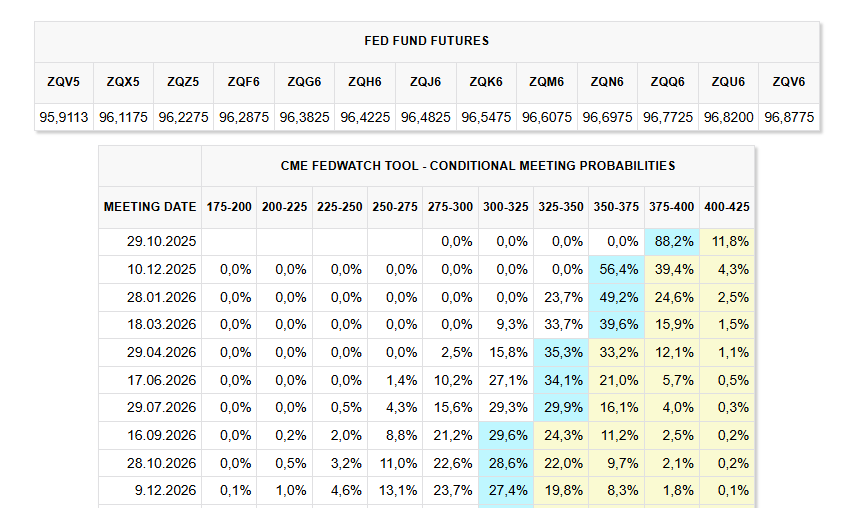Select the highlighted 56,4% probability cell
This screenshot has height=508, width=846.
[x=617, y=269]
